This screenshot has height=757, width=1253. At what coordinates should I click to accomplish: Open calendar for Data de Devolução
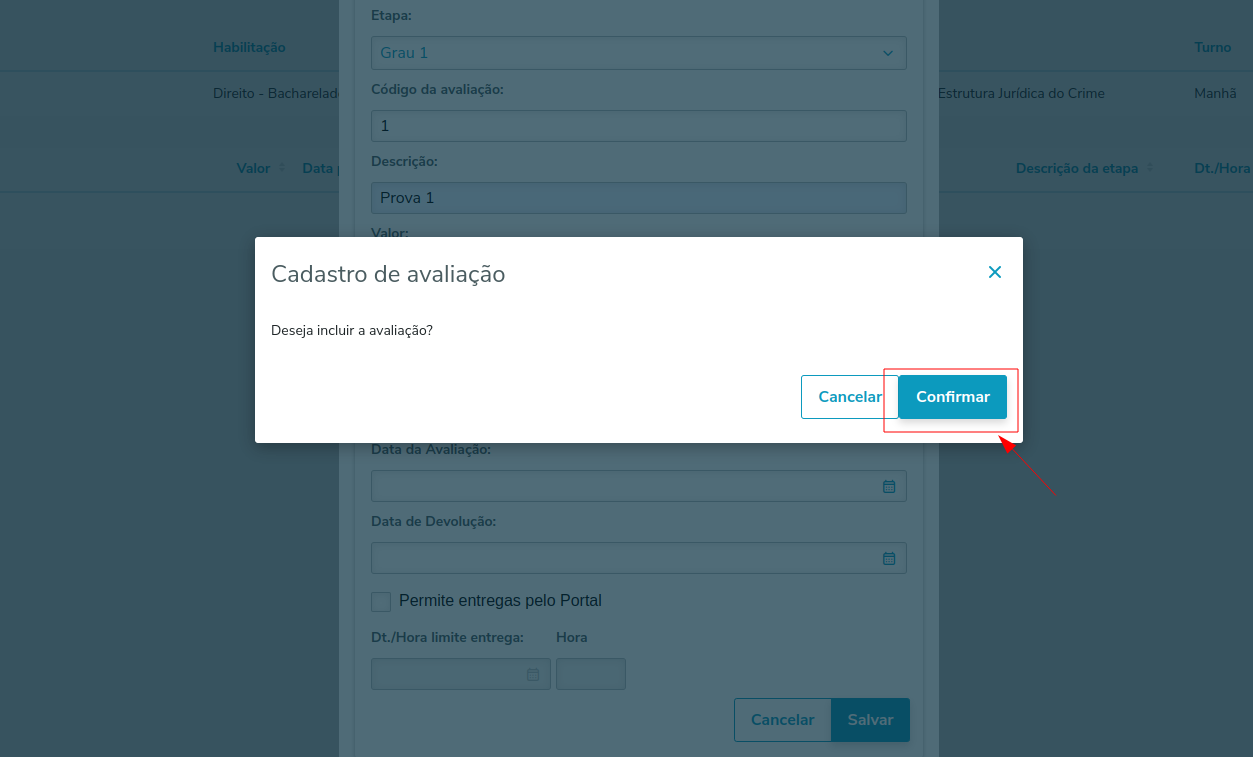click(888, 558)
